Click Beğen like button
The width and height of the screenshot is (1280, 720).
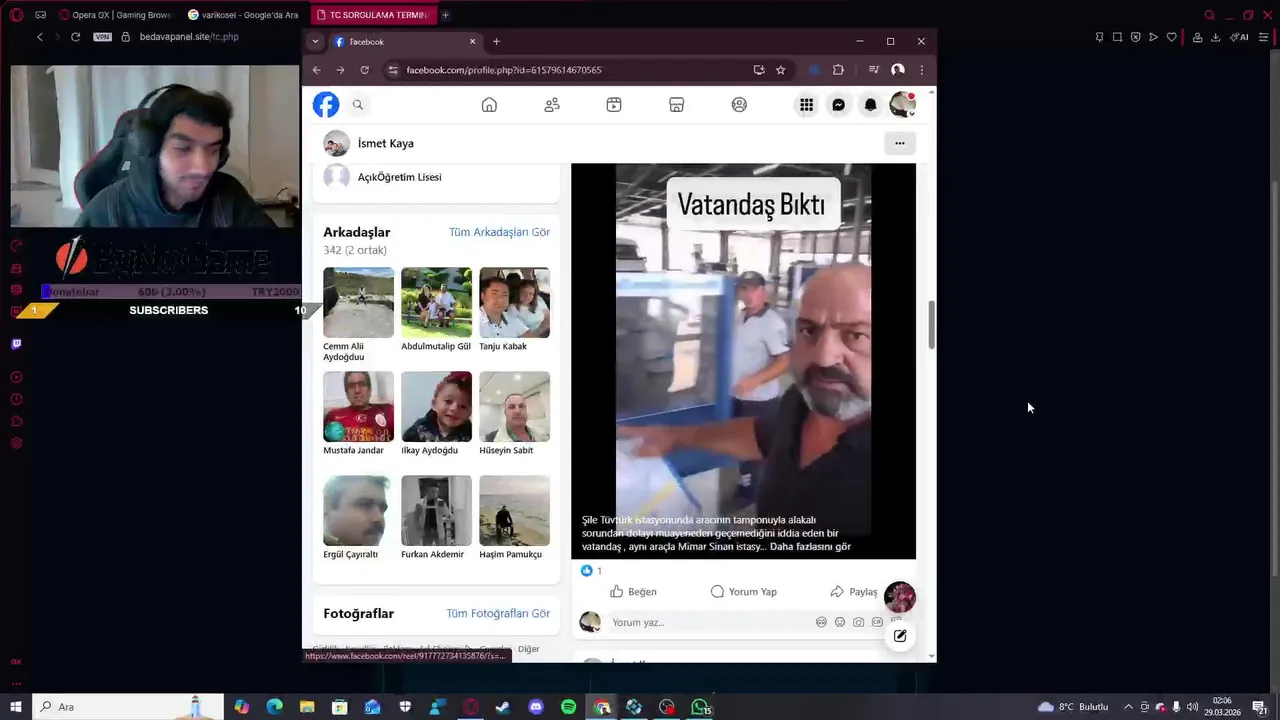pyautogui.click(x=634, y=591)
